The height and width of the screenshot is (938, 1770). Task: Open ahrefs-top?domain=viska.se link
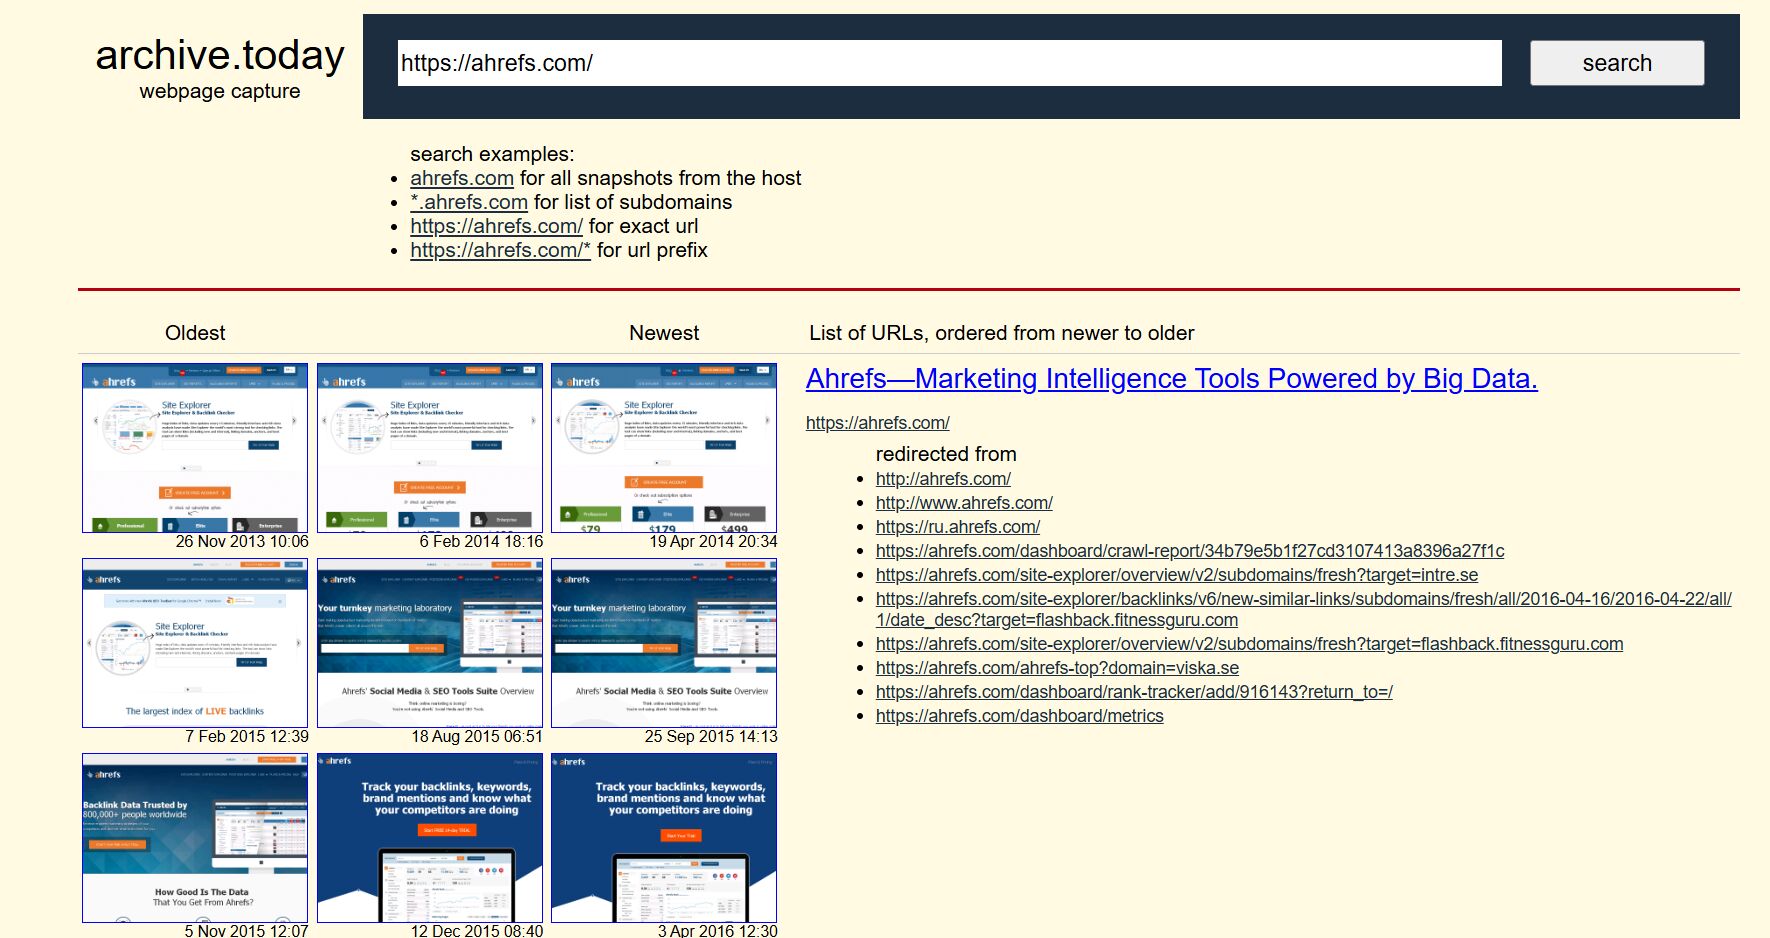point(1057,668)
